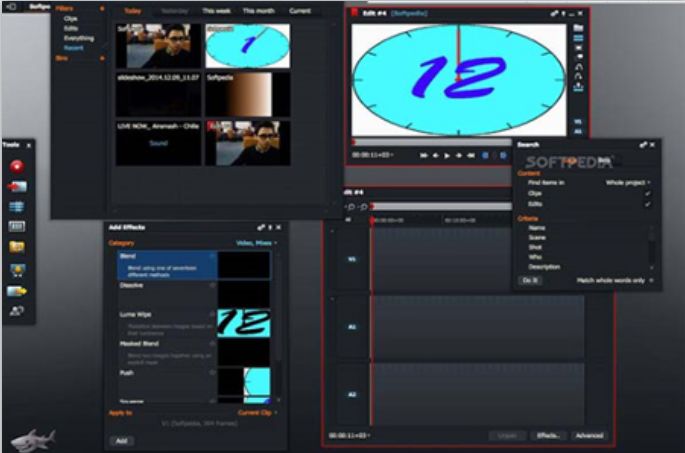Click the top icon in viewer side strip
The width and height of the screenshot is (685, 453).
[x=578, y=28]
